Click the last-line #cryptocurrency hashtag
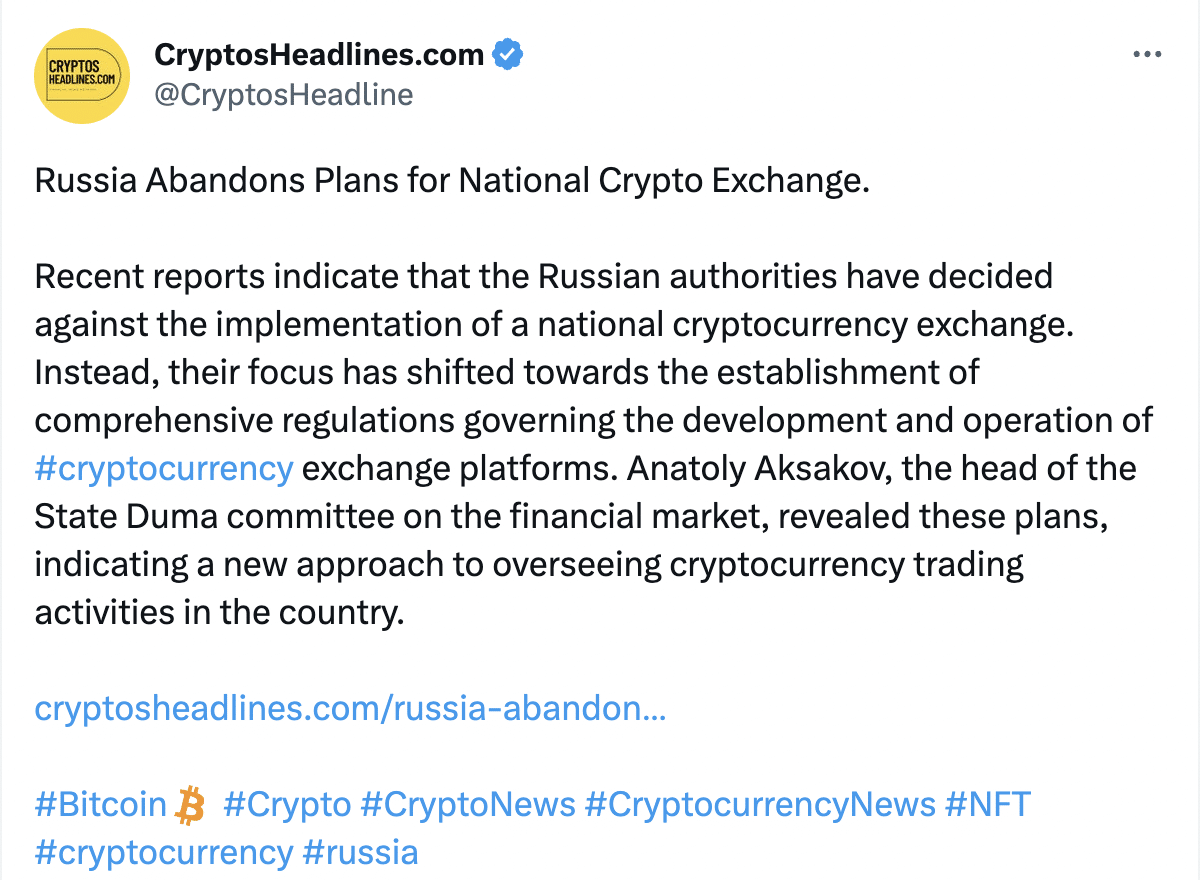Viewport: 1200px width, 880px height. (164, 852)
